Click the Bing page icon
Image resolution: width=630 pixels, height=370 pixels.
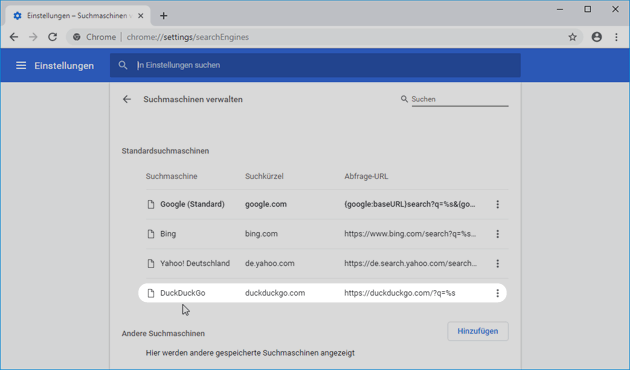tap(151, 234)
